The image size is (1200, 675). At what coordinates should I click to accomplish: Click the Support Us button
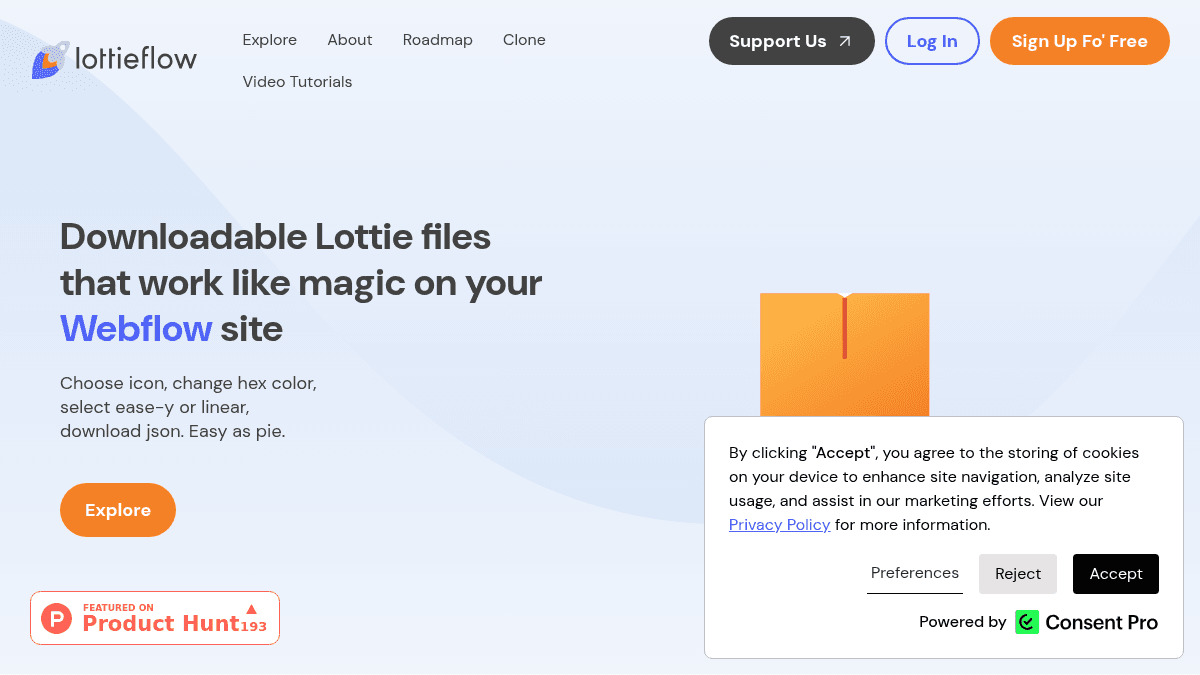click(792, 41)
